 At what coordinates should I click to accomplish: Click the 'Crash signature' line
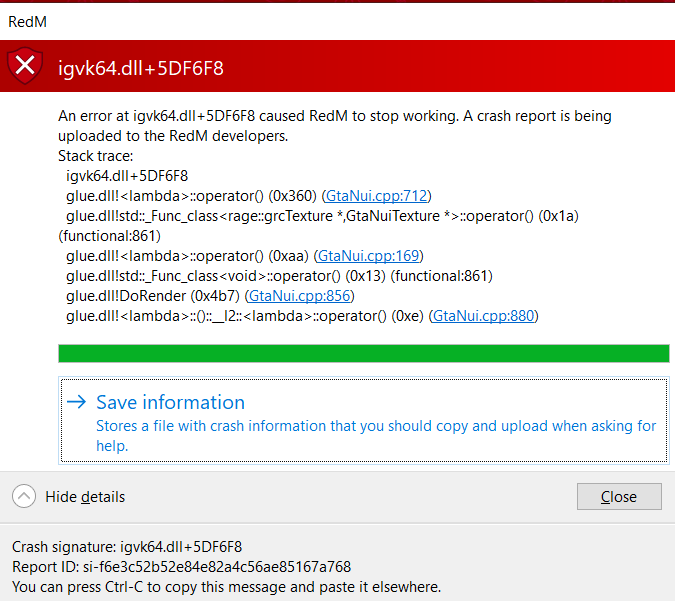127,547
